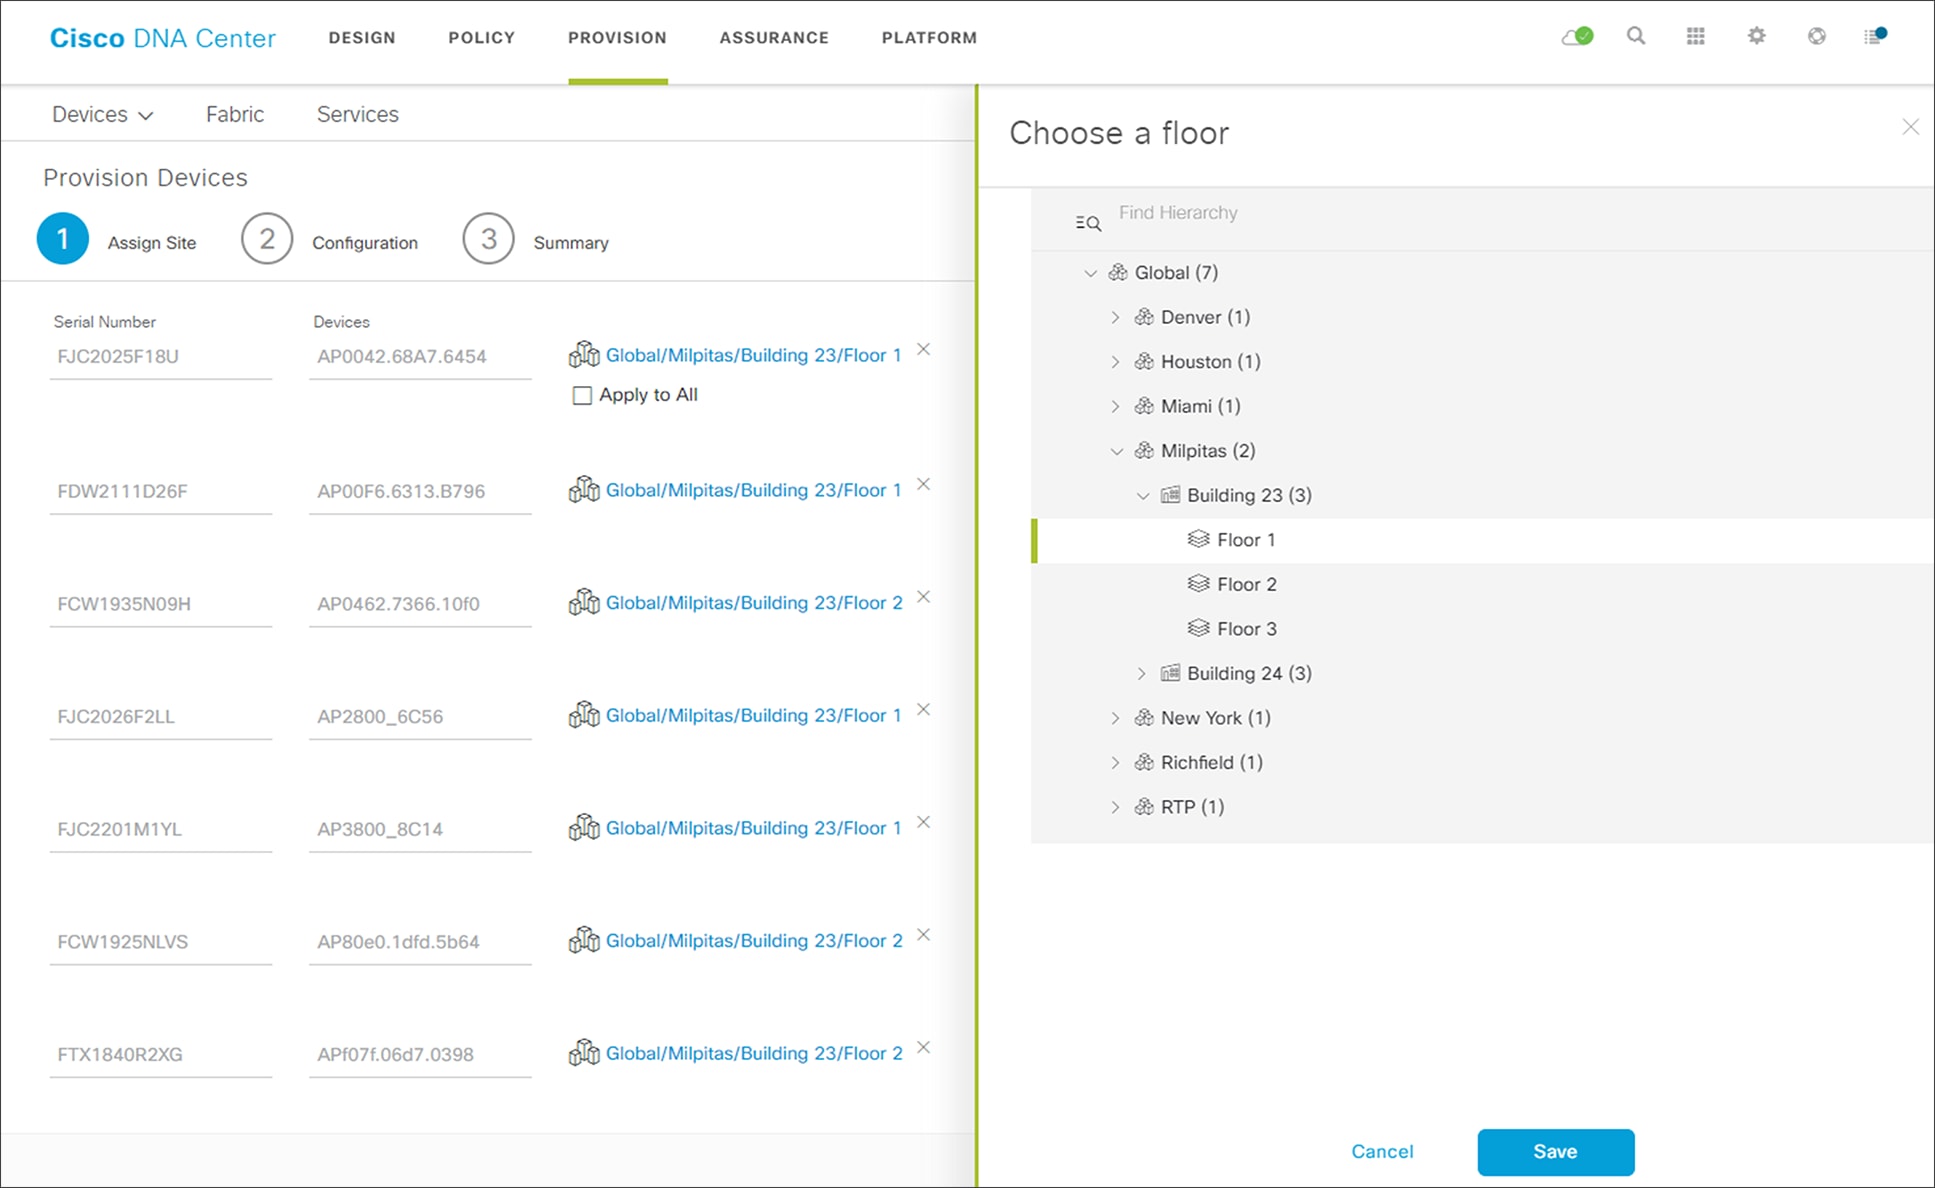Open the search magnifier in top bar

point(1636,36)
